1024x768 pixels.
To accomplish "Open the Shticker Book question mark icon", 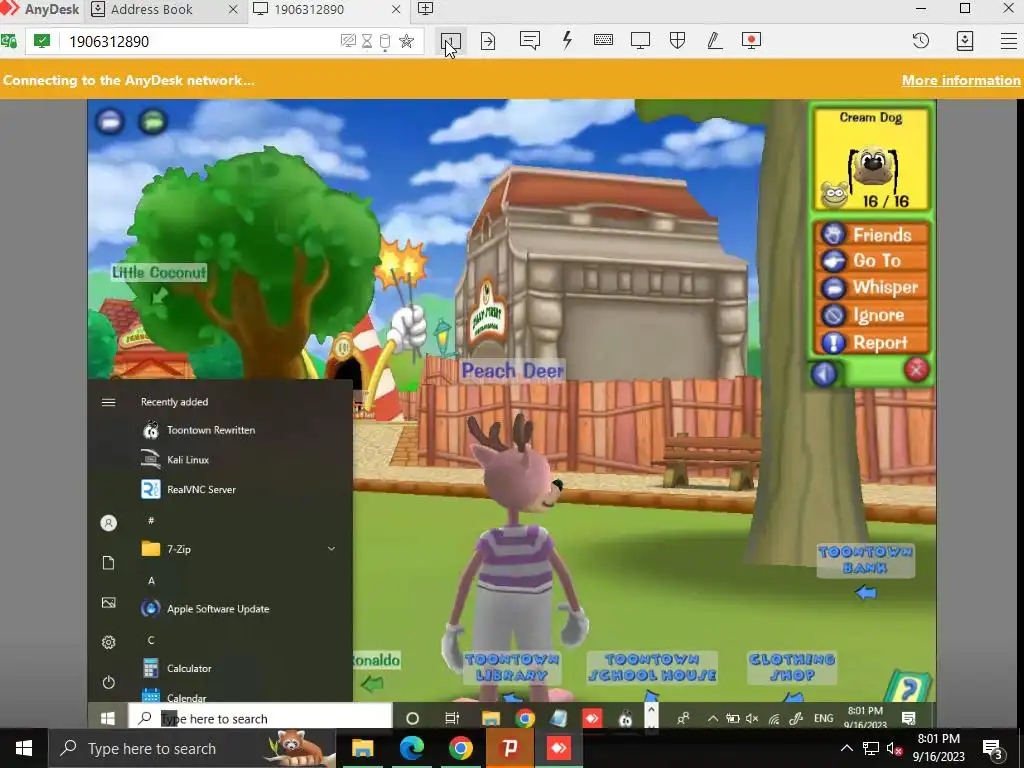I will coord(908,686).
